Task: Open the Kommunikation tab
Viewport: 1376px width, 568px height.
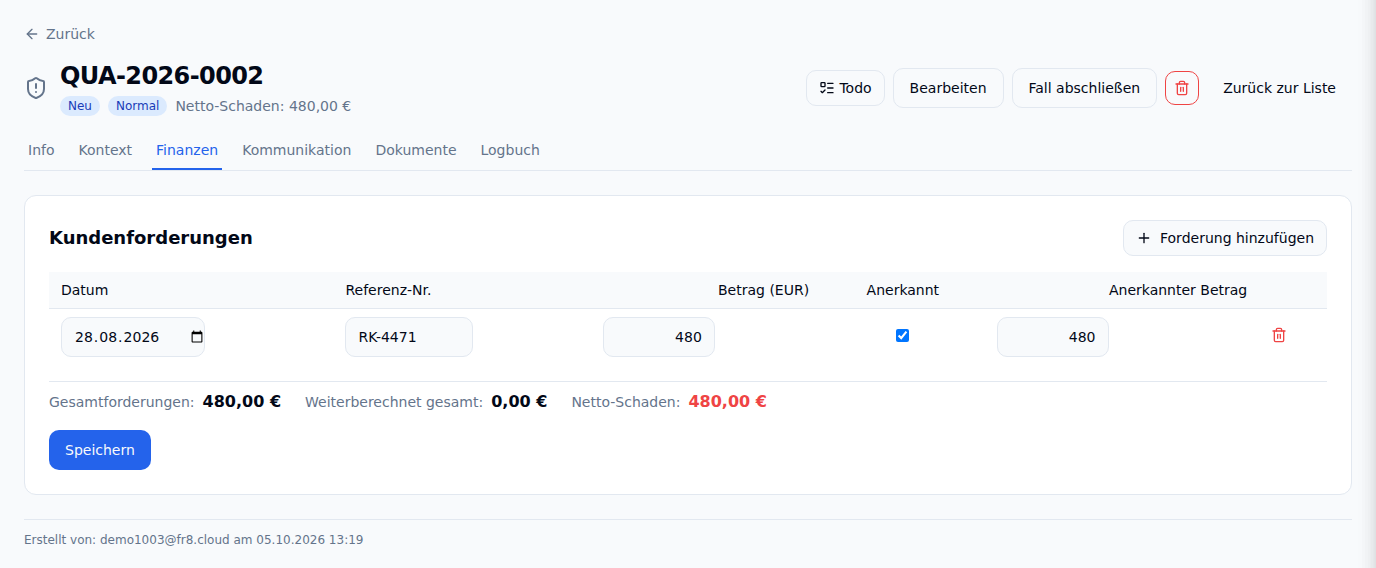Action: click(x=297, y=150)
